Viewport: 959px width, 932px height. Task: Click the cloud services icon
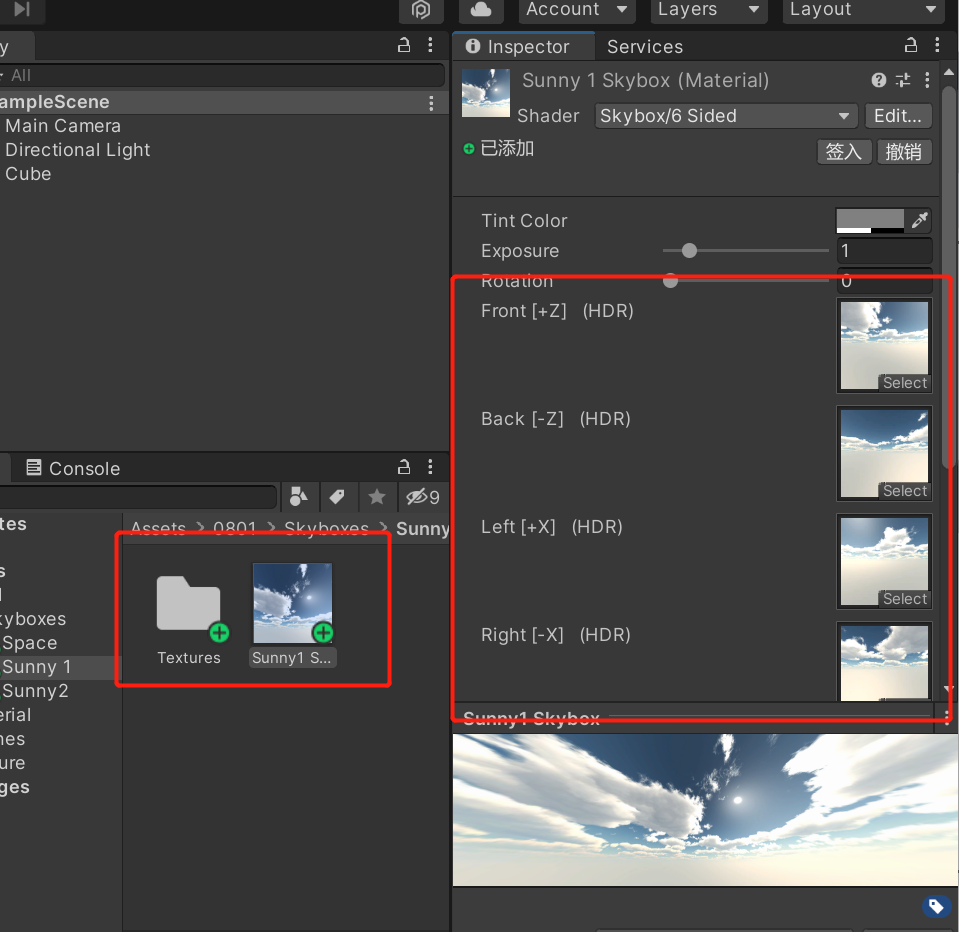tap(481, 10)
